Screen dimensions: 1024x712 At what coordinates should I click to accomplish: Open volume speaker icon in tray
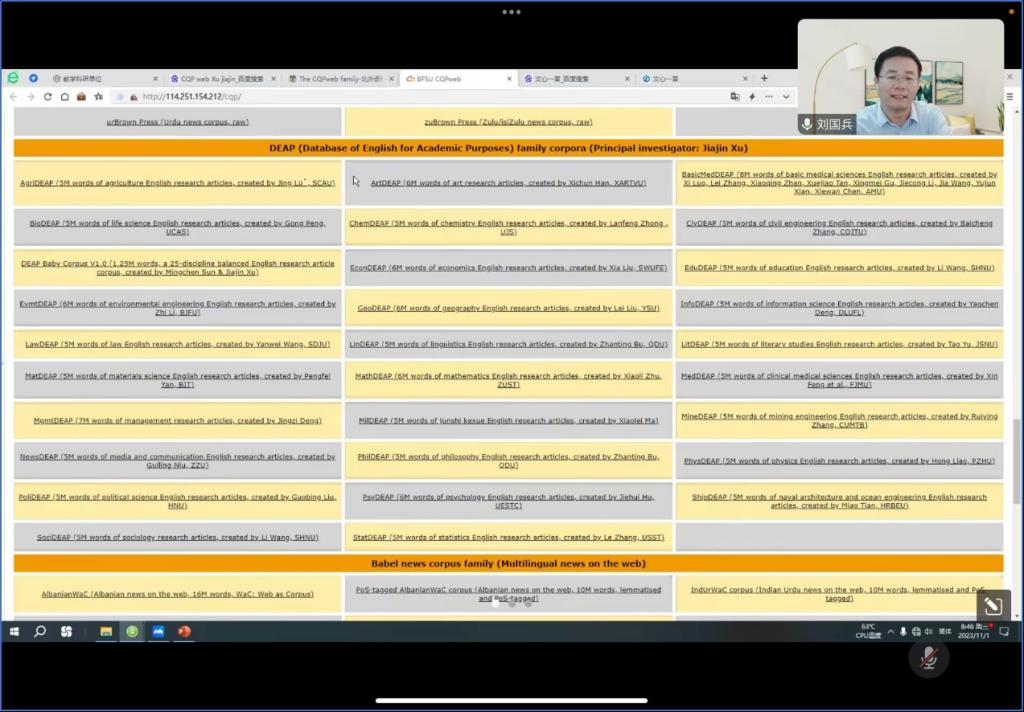(929, 632)
